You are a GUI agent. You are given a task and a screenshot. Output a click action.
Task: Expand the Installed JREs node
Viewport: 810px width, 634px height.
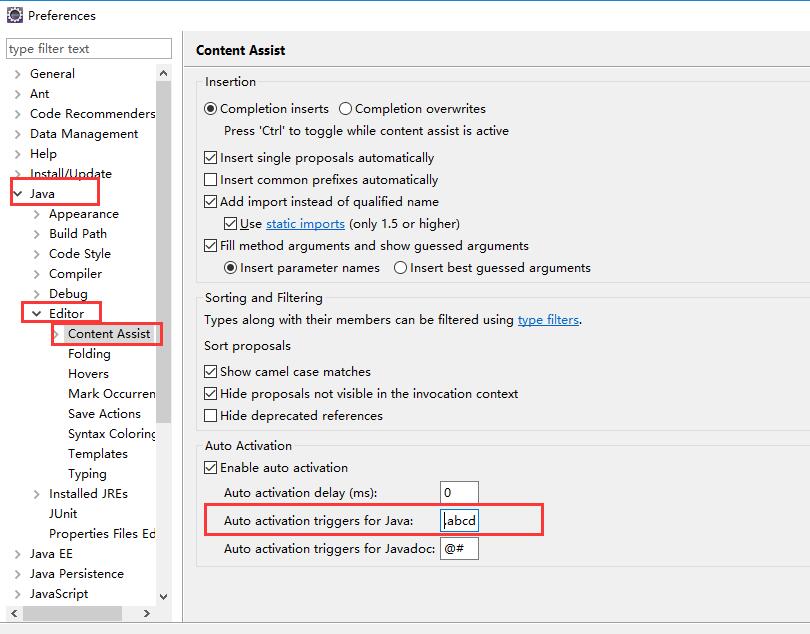point(37,494)
